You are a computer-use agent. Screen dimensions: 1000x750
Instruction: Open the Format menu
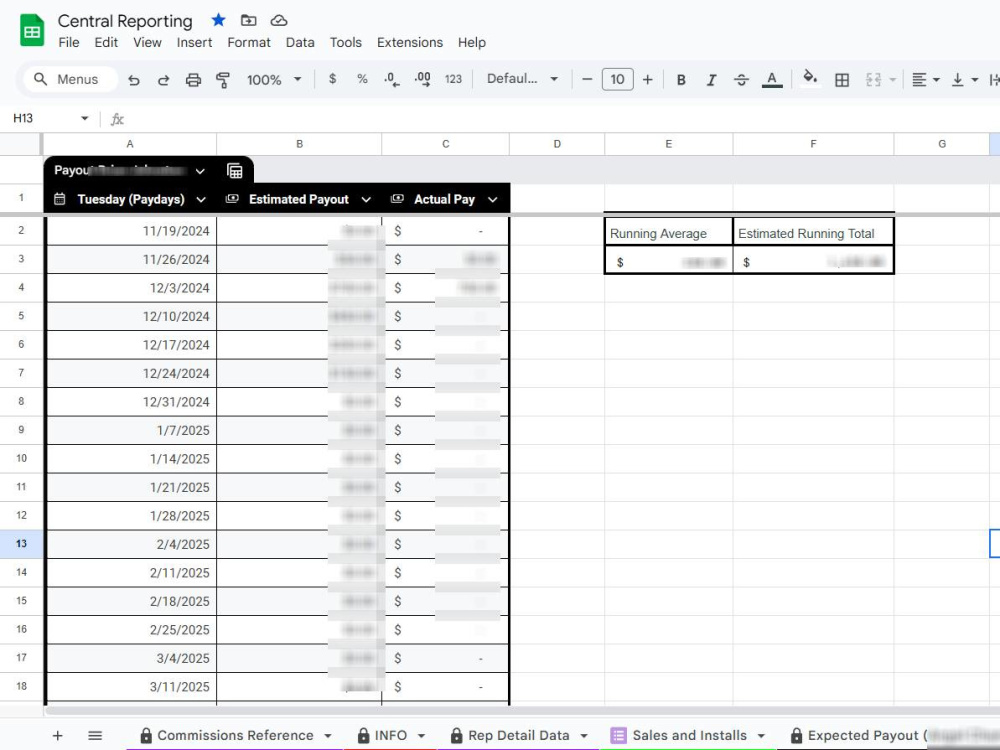coord(249,43)
